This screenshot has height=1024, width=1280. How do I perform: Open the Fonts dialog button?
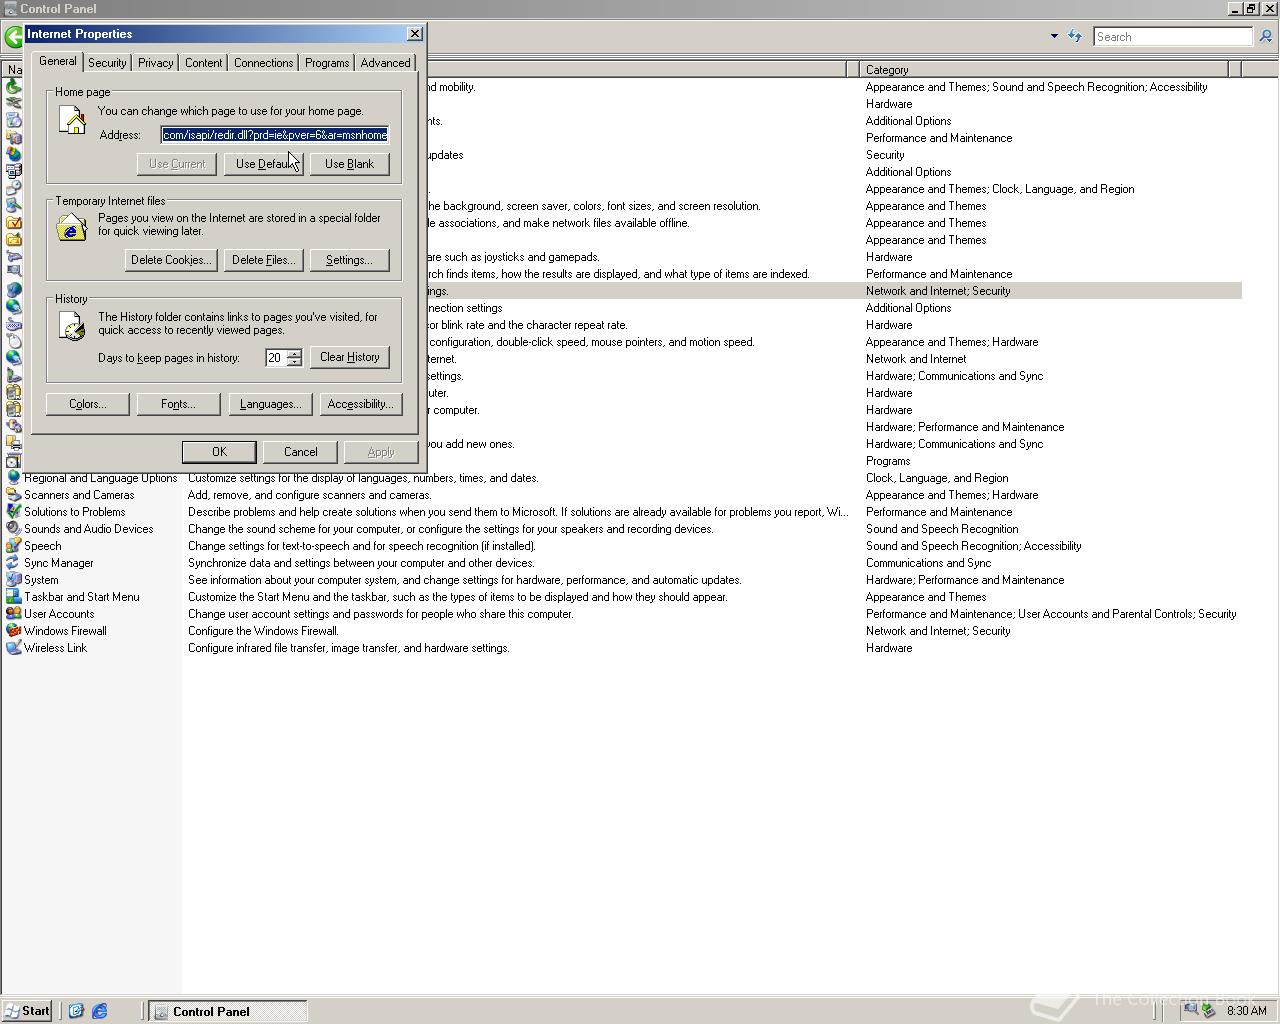(178, 404)
